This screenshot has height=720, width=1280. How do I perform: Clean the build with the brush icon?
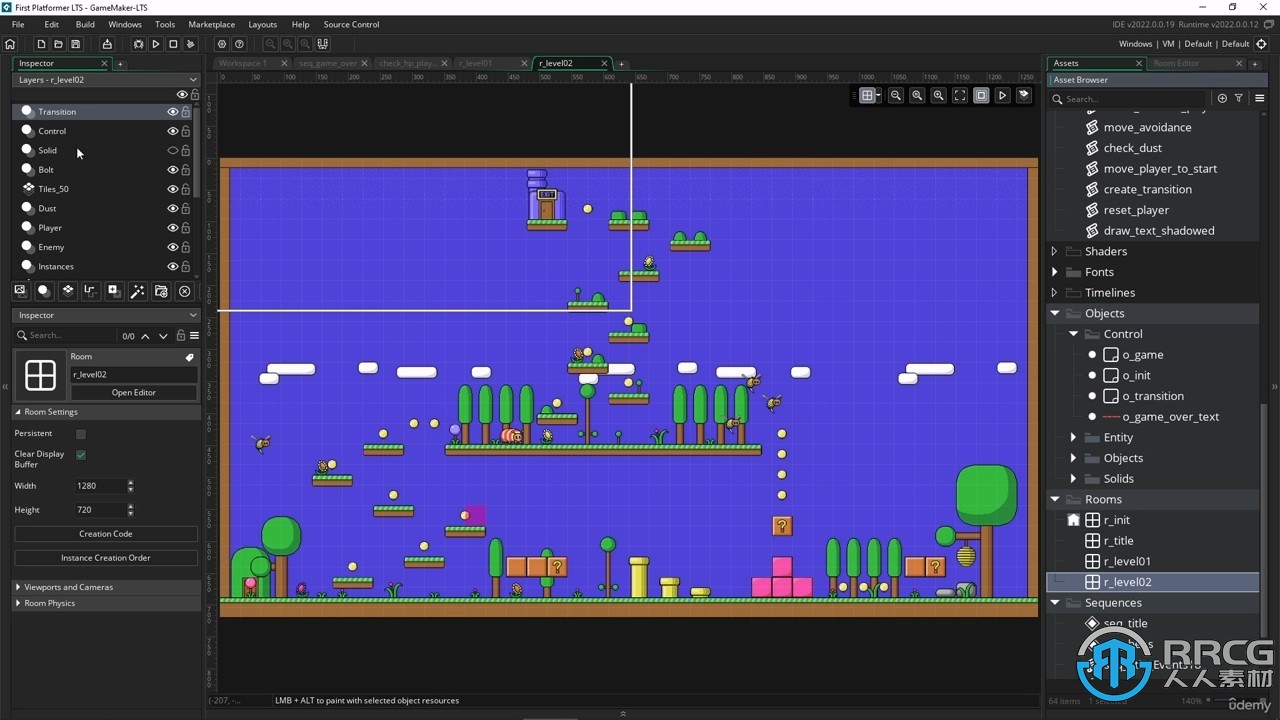pyautogui.click(x=190, y=44)
